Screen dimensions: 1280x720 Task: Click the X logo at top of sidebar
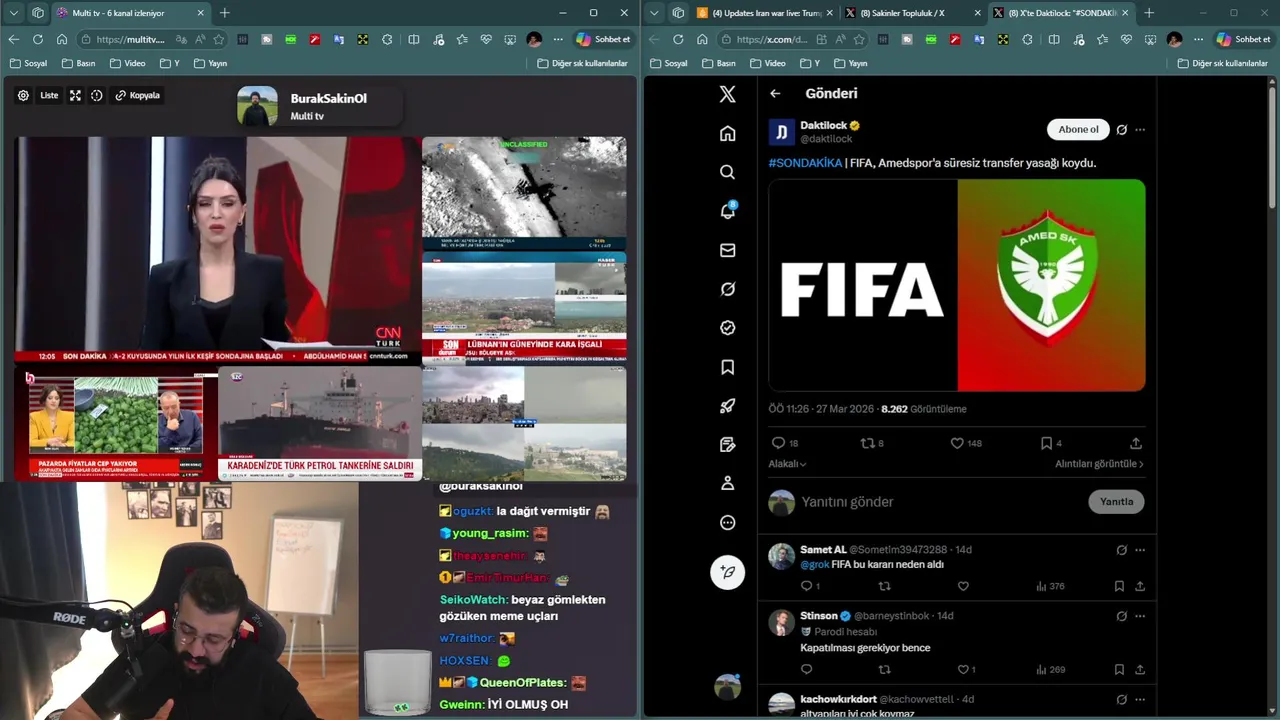point(727,94)
